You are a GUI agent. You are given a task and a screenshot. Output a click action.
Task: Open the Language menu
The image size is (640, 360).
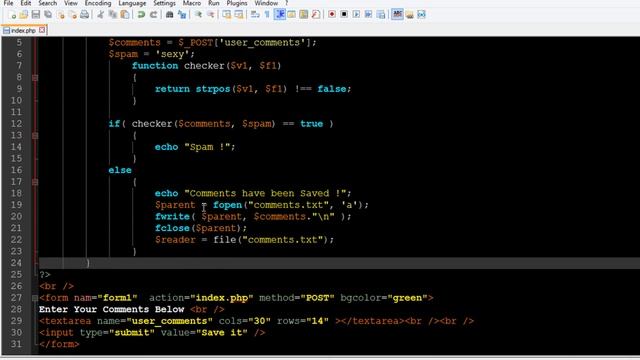[x=132, y=3]
